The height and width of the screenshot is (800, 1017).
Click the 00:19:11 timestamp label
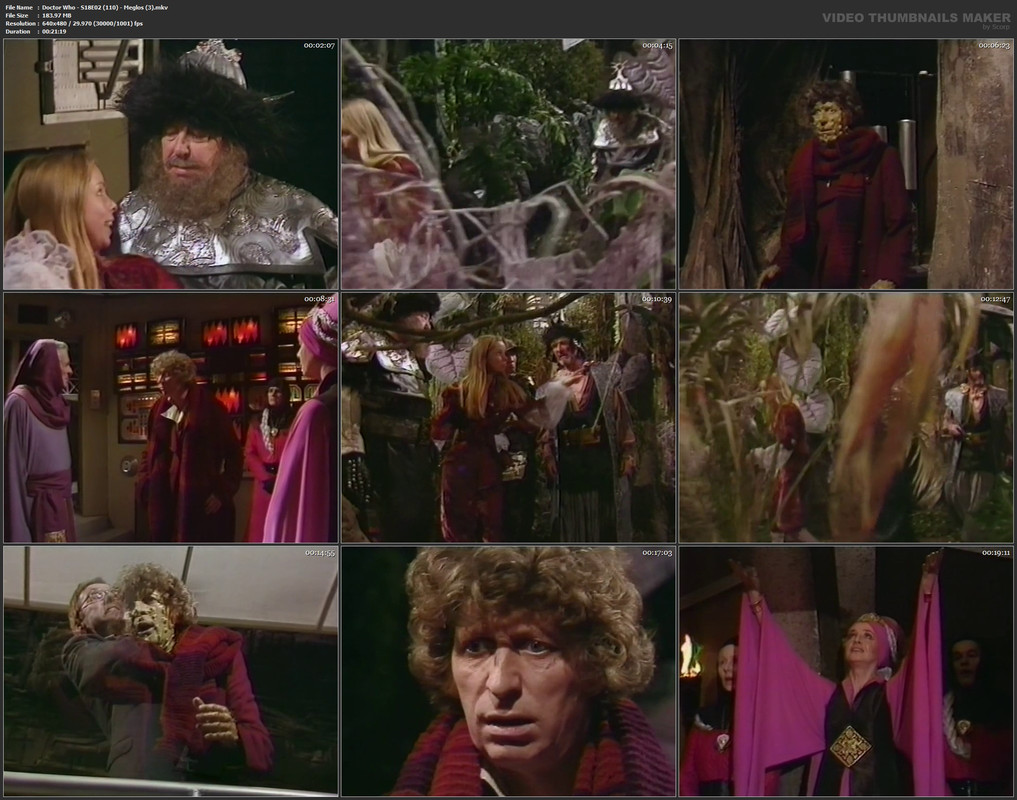994,553
